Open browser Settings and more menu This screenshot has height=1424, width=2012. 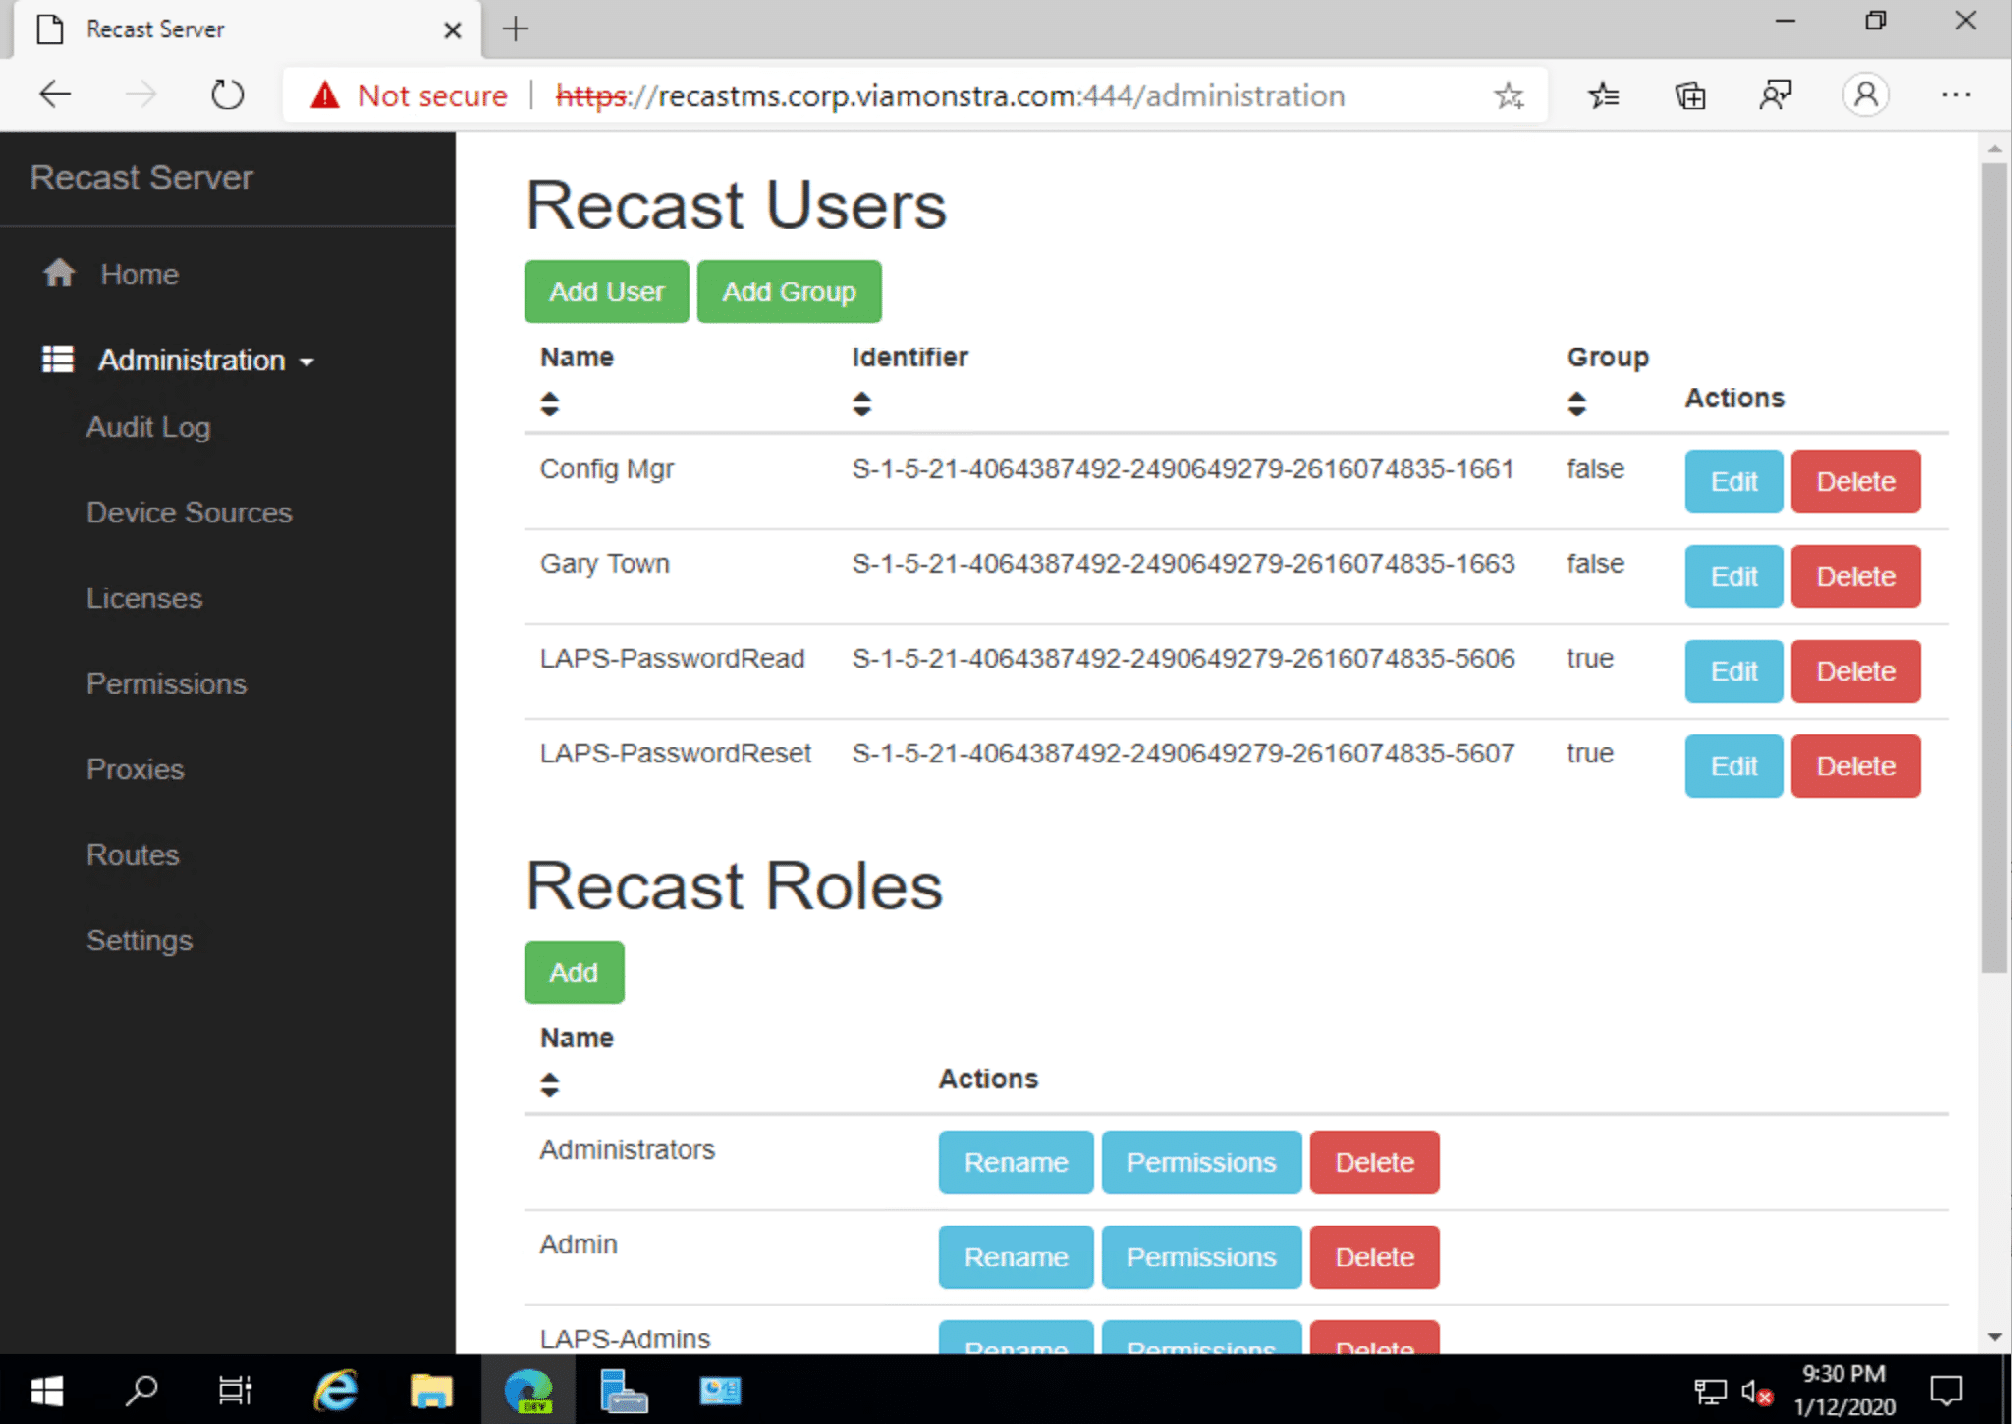pos(1955,95)
